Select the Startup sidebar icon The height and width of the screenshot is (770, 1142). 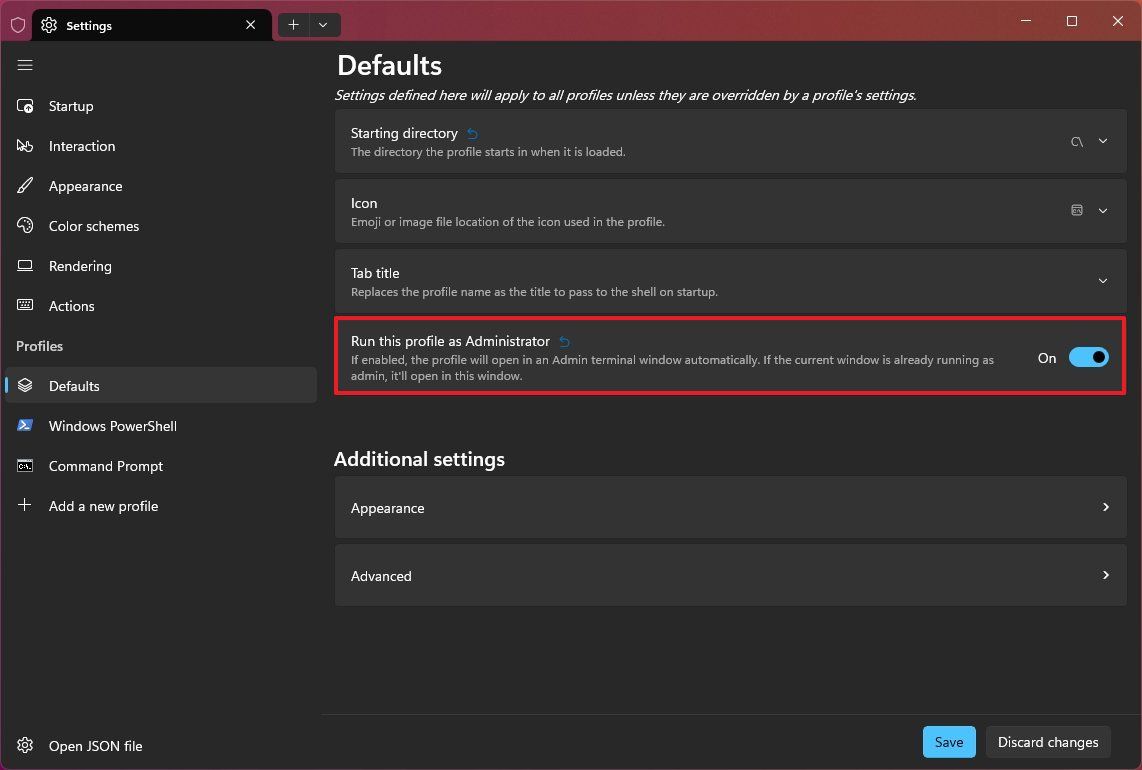coord(25,106)
